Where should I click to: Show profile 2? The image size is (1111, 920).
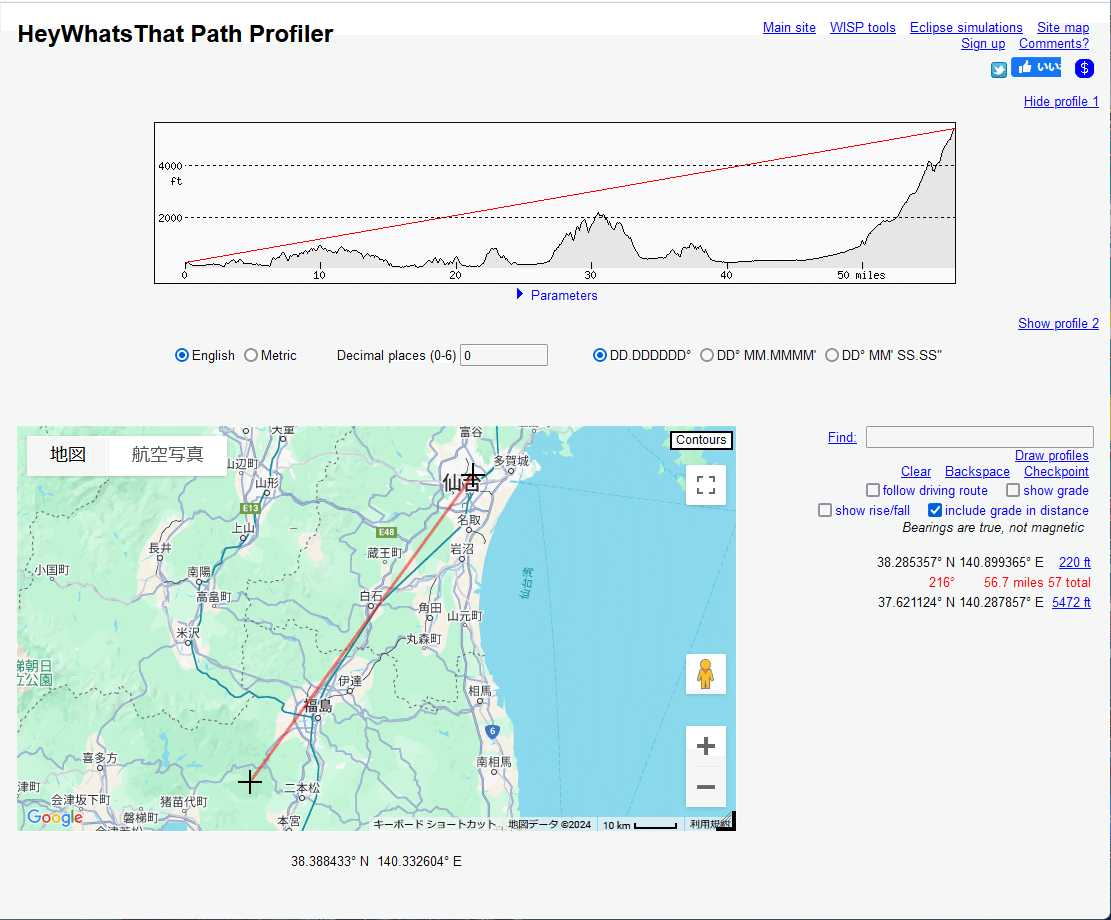pos(1058,323)
